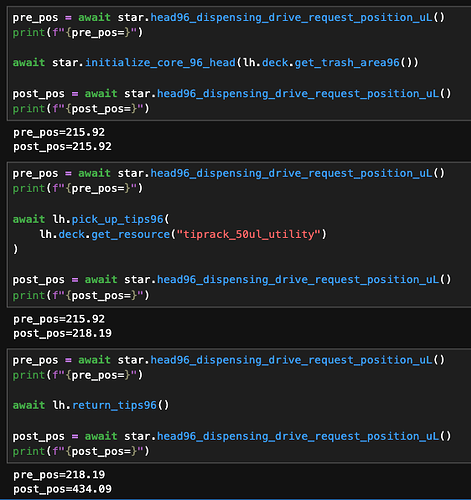Click the await keyword before lh.pick_up_tips96
Screen dimensions: 471x500
pyautogui.click(x=29, y=219)
